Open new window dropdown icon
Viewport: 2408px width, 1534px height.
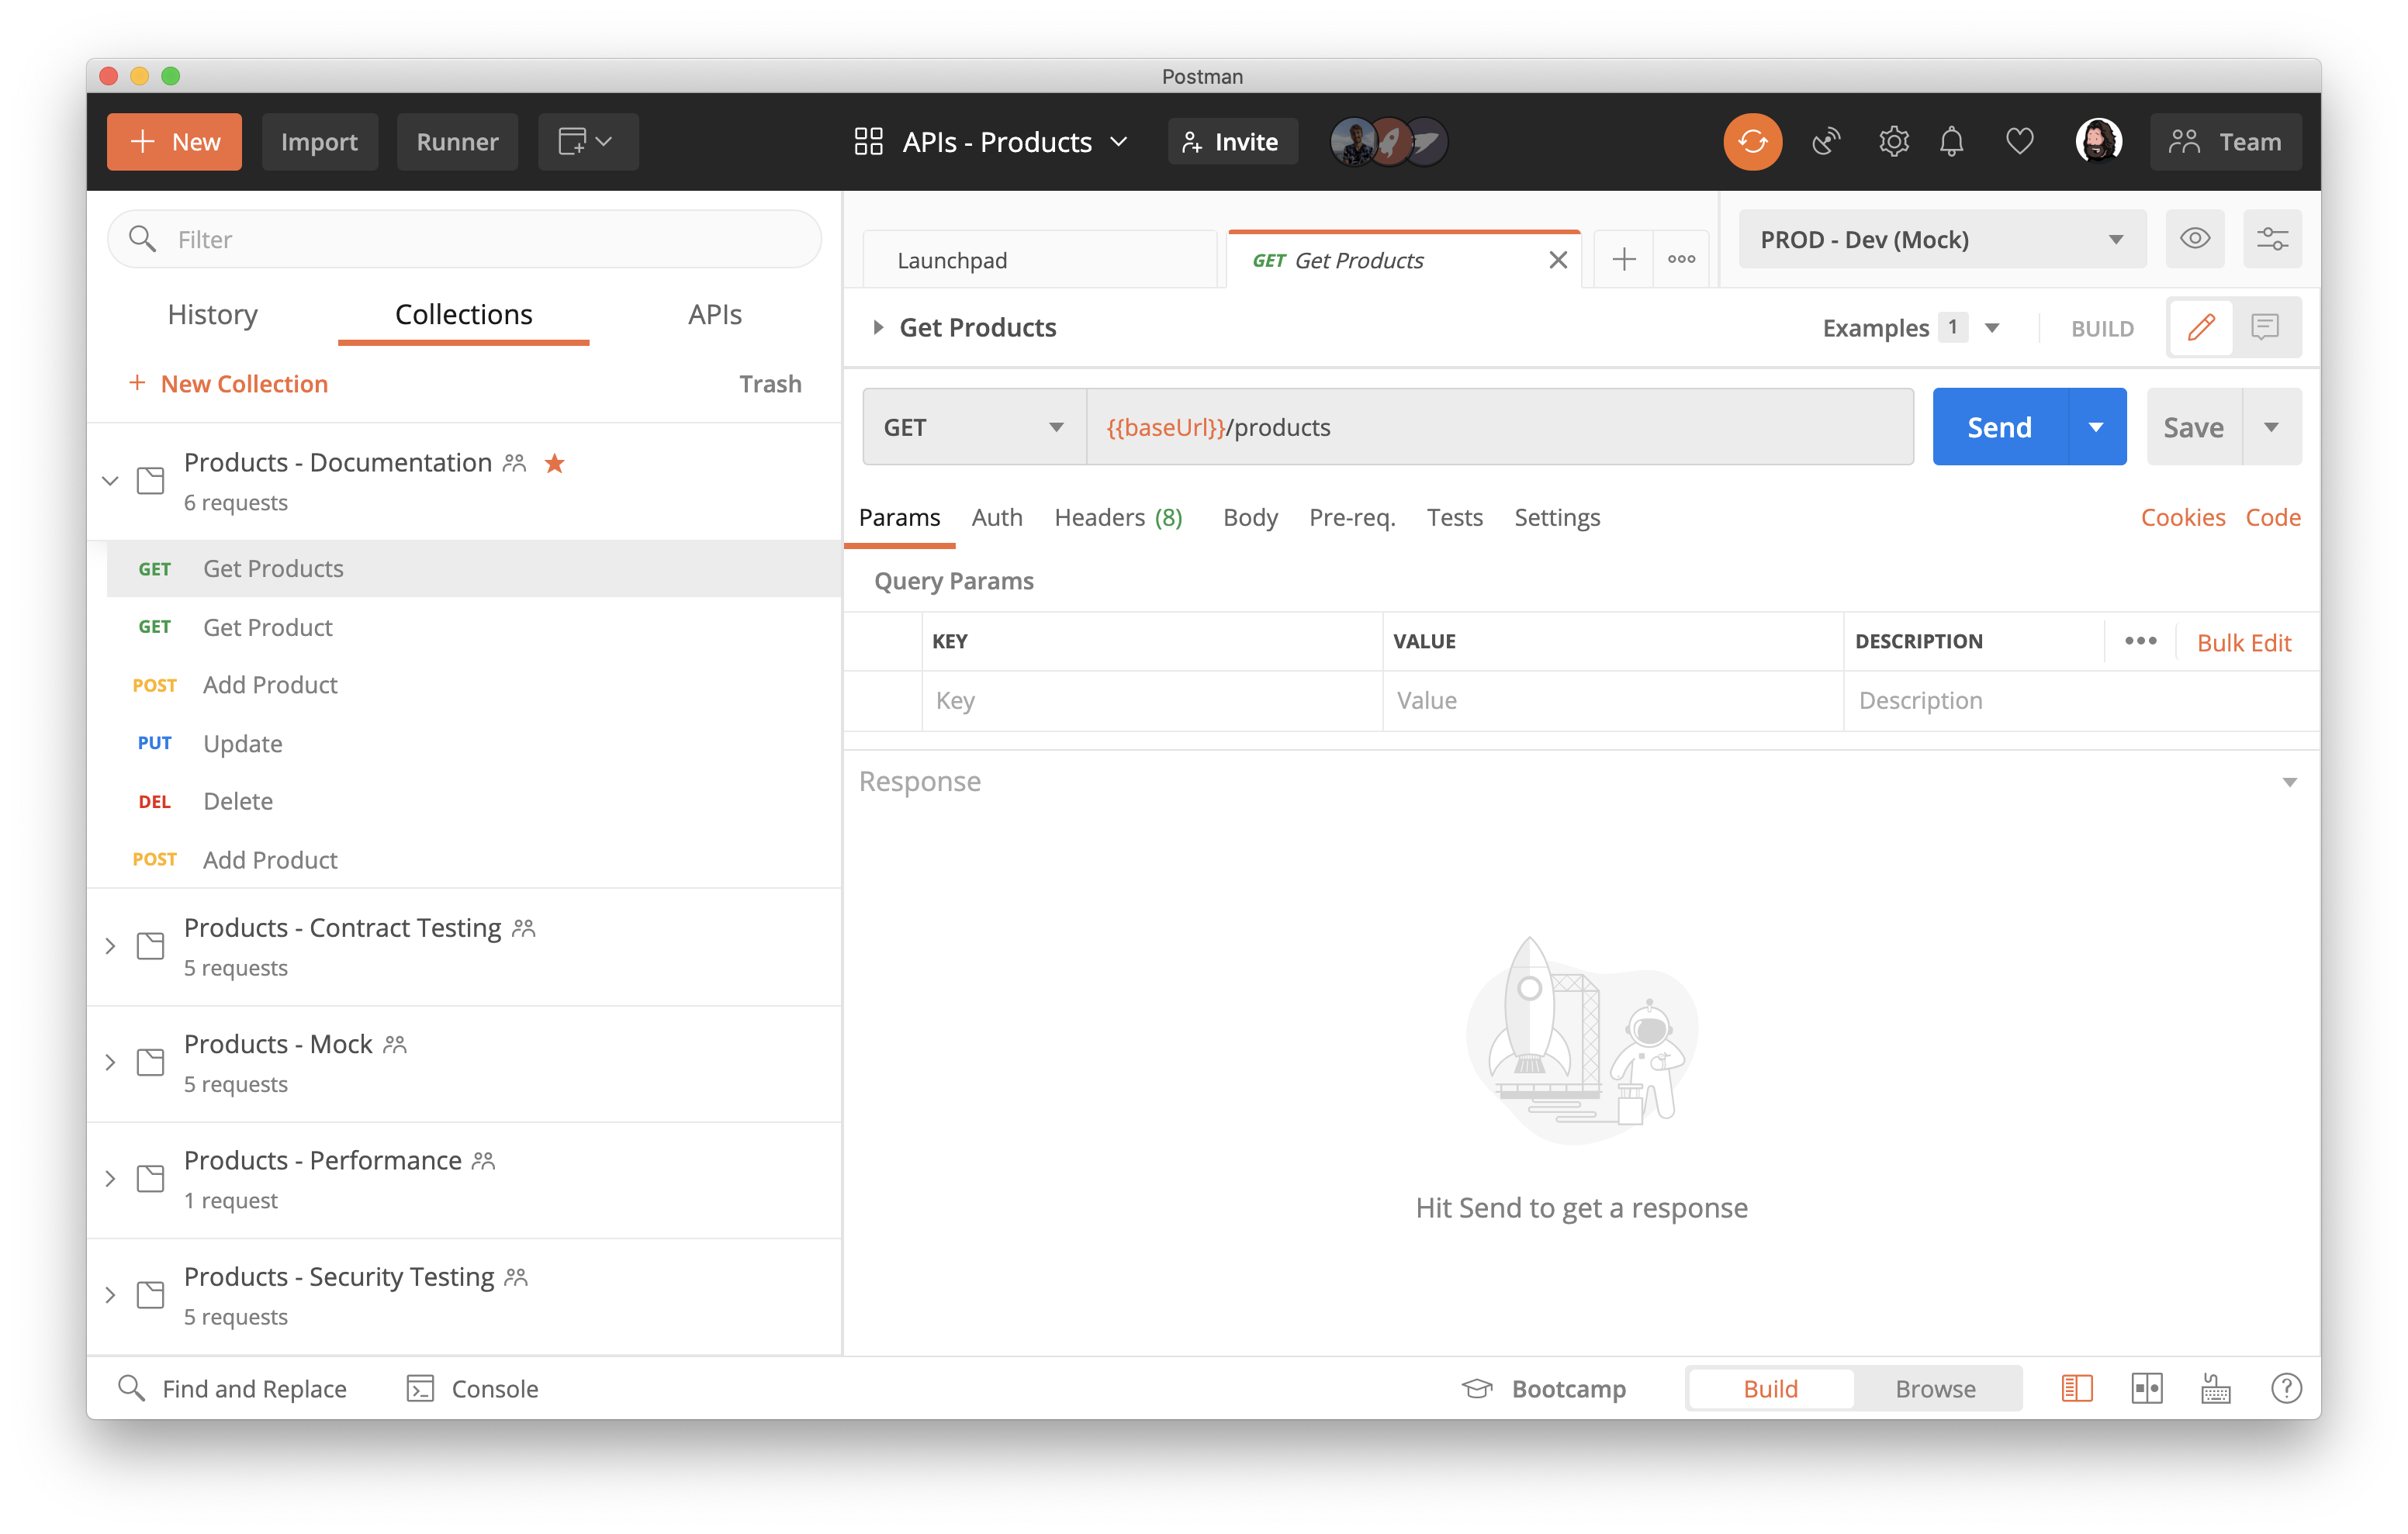pyautogui.click(x=587, y=142)
